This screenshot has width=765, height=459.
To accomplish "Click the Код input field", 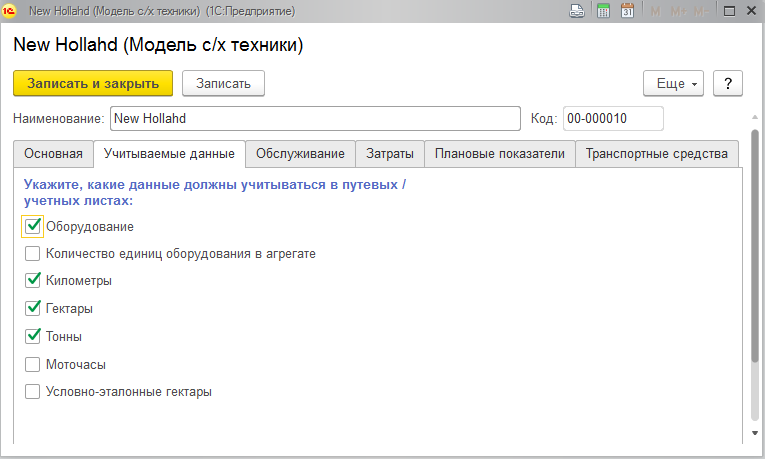I will 613,119.
